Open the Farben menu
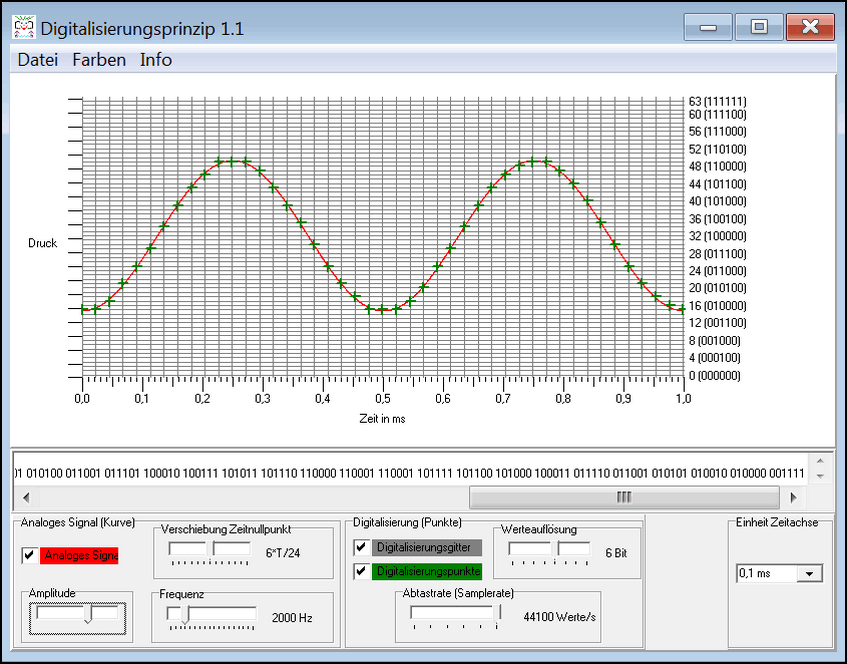 pos(99,59)
